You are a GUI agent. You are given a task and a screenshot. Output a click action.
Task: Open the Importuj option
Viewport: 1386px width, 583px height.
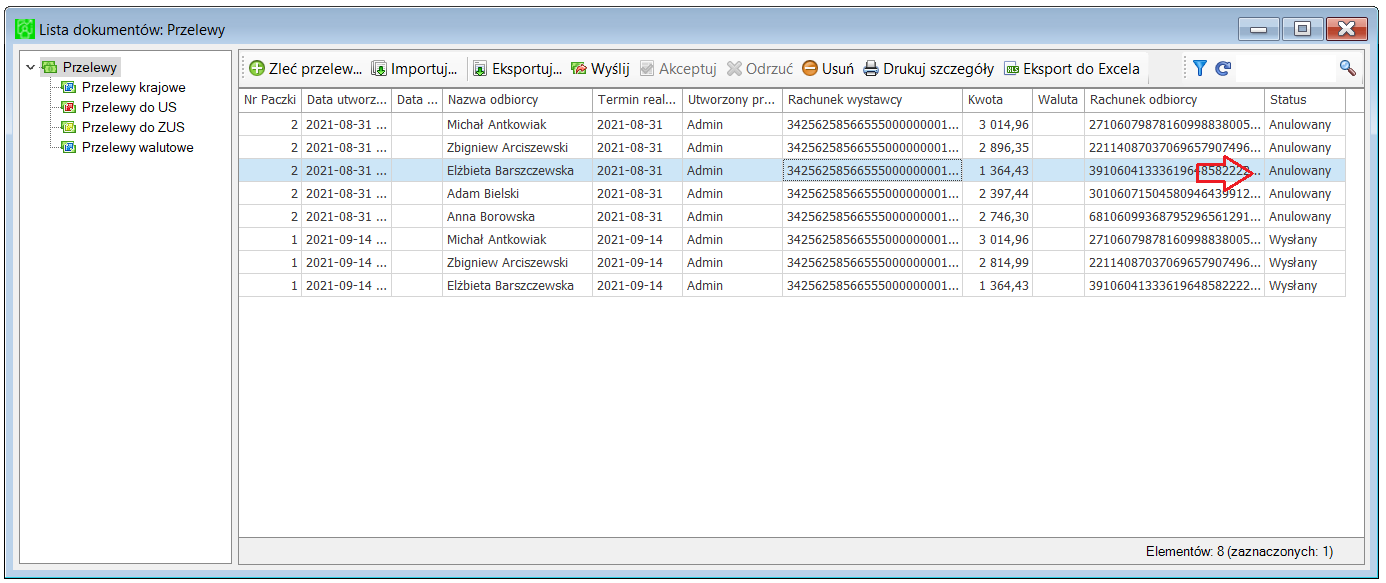pyautogui.click(x=414, y=69)
